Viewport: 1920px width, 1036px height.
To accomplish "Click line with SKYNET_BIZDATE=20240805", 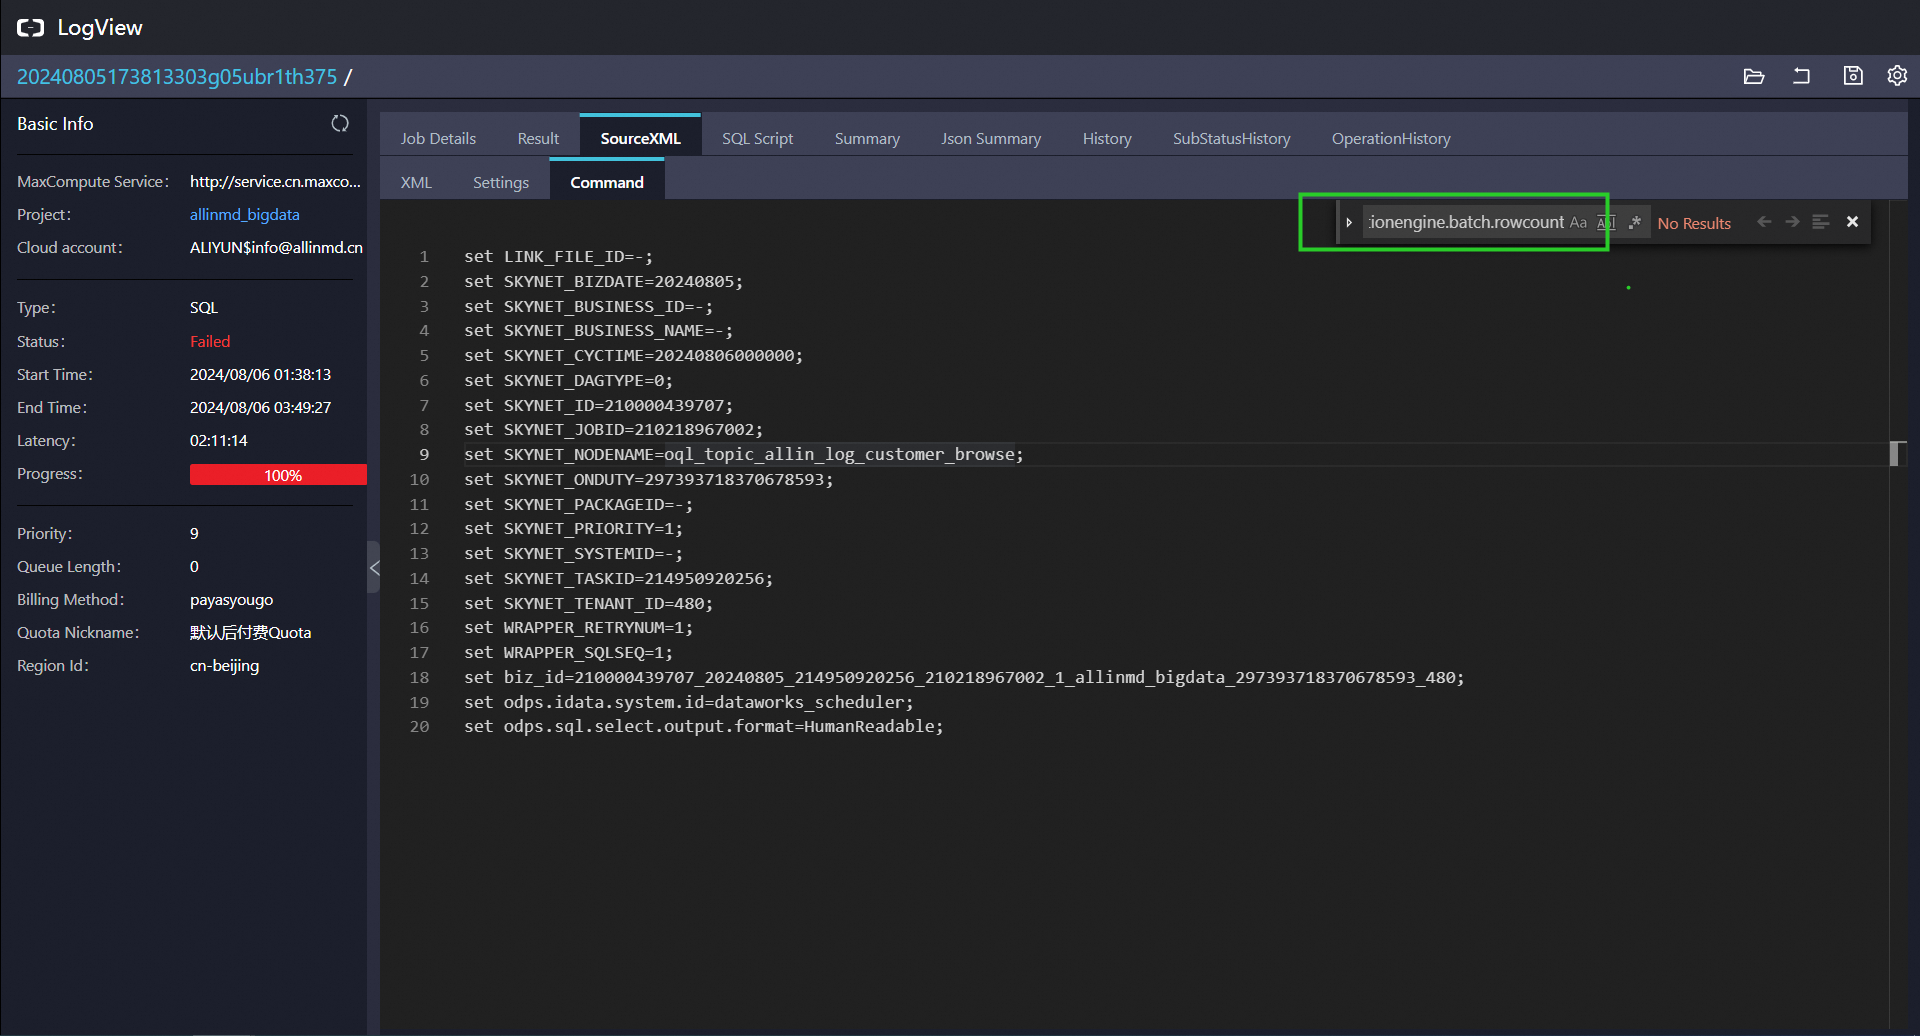I will [603, 281].
